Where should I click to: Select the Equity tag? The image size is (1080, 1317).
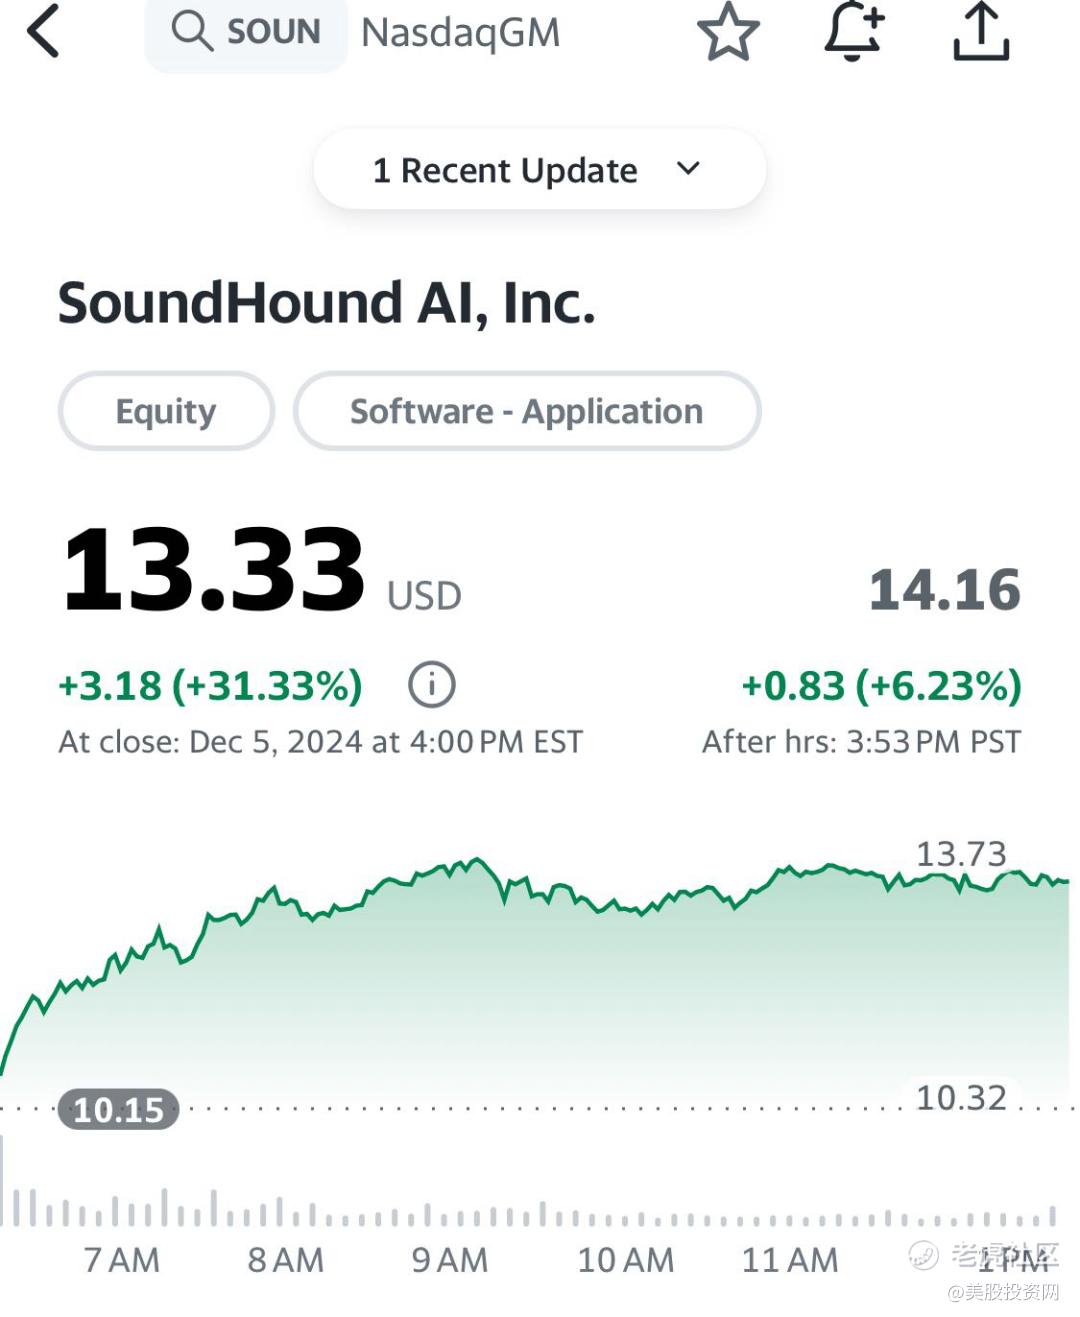pos(166,411)
